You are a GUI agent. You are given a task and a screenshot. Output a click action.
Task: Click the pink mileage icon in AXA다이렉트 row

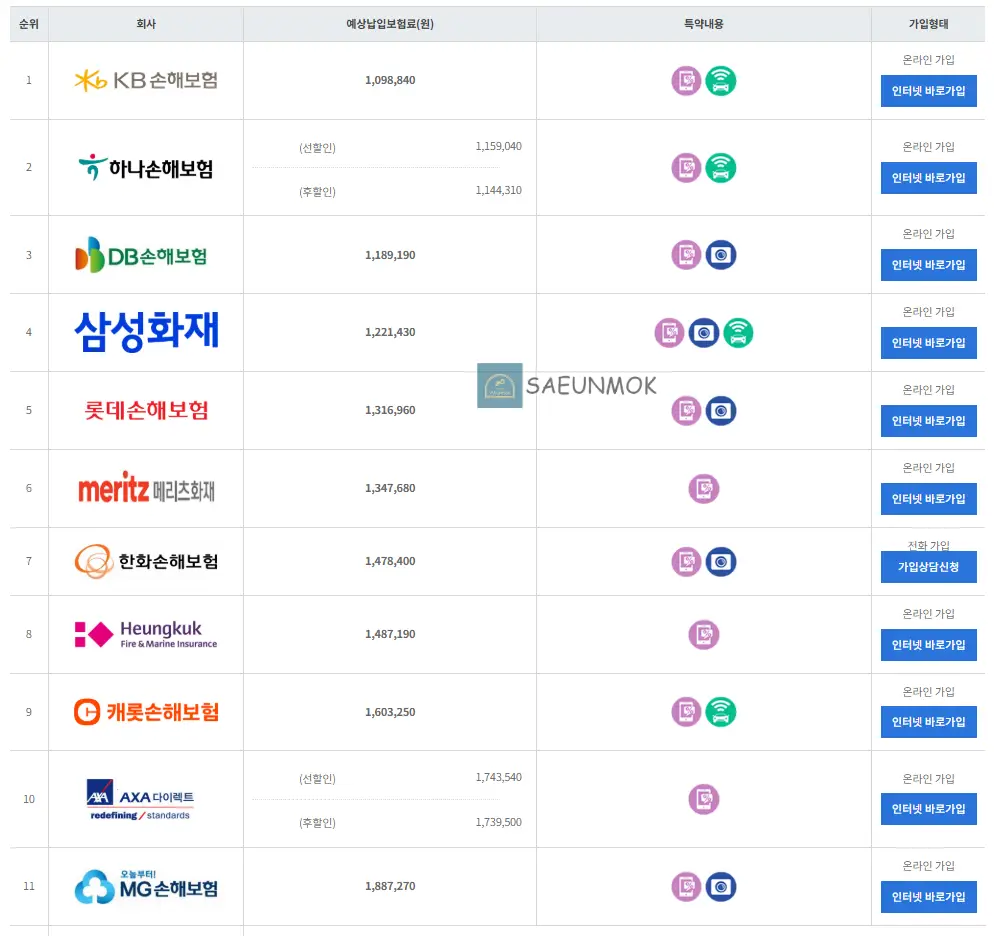pos(704,800)
